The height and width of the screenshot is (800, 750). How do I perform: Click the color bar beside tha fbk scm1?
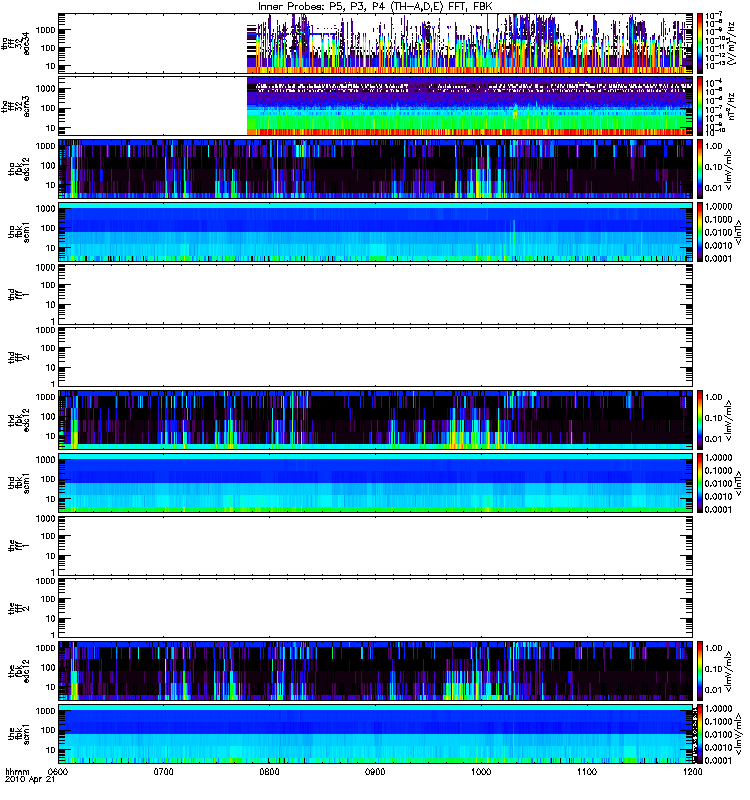[x=699, y=232]
